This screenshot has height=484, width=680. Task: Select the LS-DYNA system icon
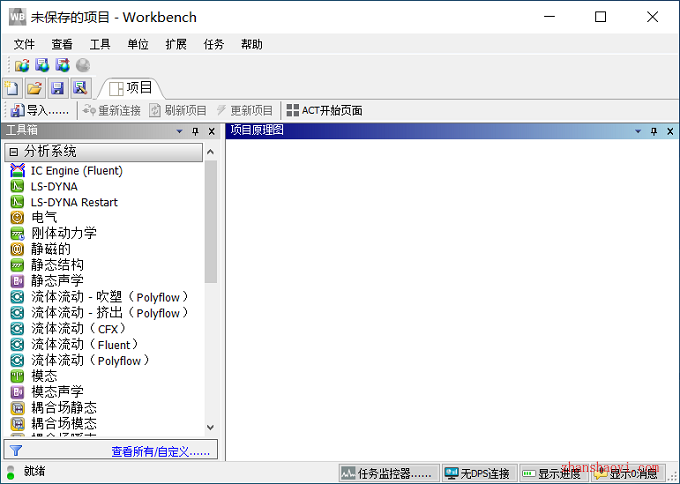pos(17,186)
